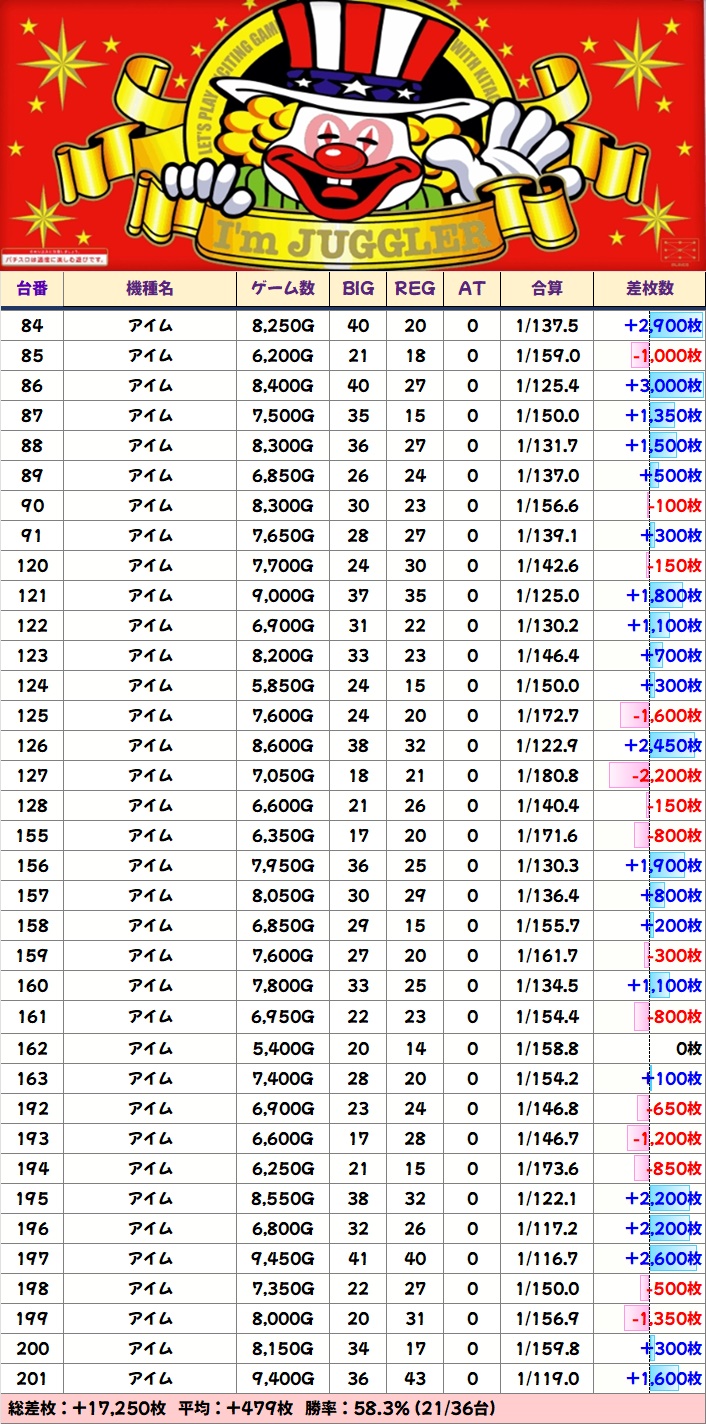This screenshot has height=1424, width=706.
Task: Click the 9,400G game count value
Action: [284, 1379]
